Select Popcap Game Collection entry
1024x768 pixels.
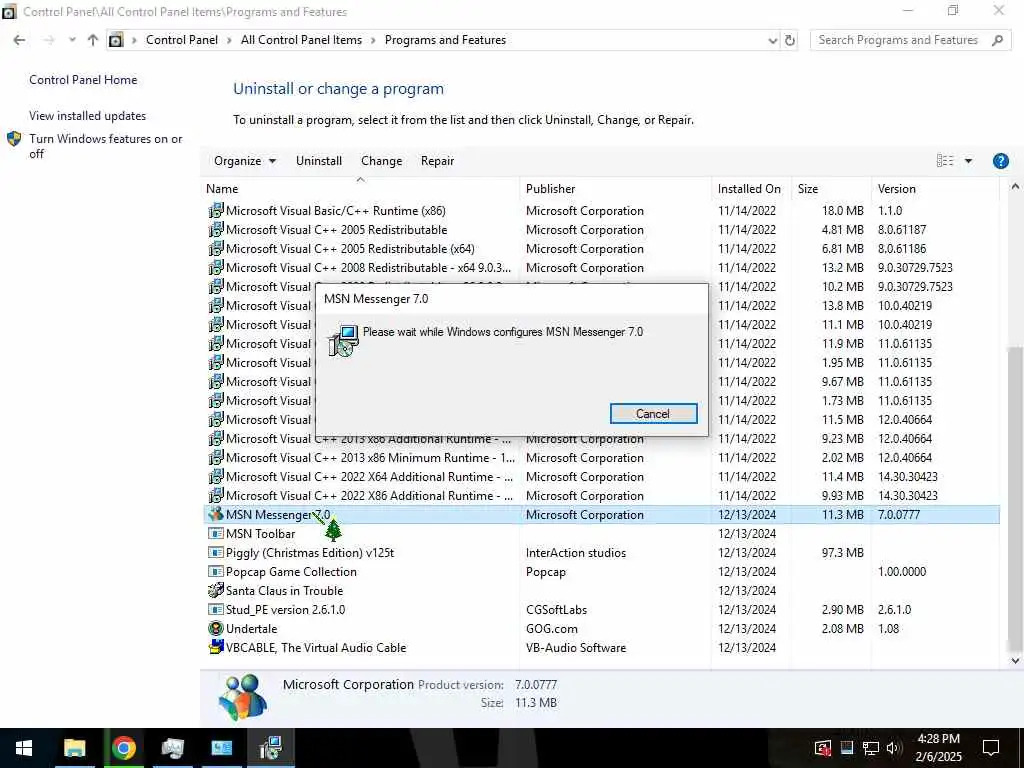(601, 571)
